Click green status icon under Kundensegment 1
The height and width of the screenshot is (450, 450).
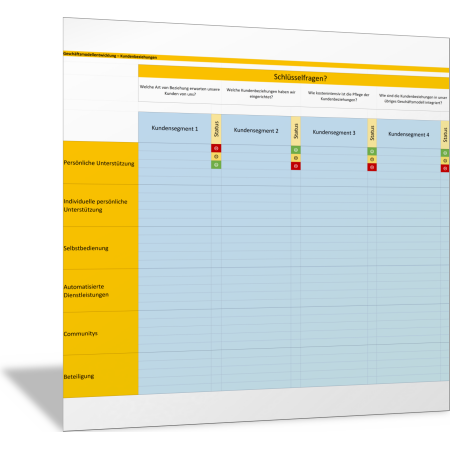click(216, 165)
